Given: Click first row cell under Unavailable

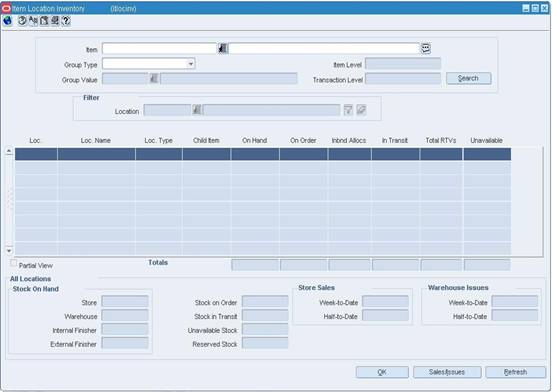Looking at the screenshot, I should 487,154.
